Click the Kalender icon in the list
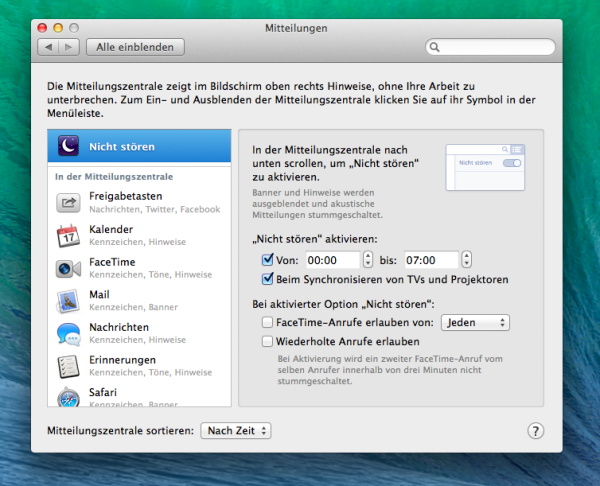This screenshot has width=600, height=486. [x=68, y=235]
